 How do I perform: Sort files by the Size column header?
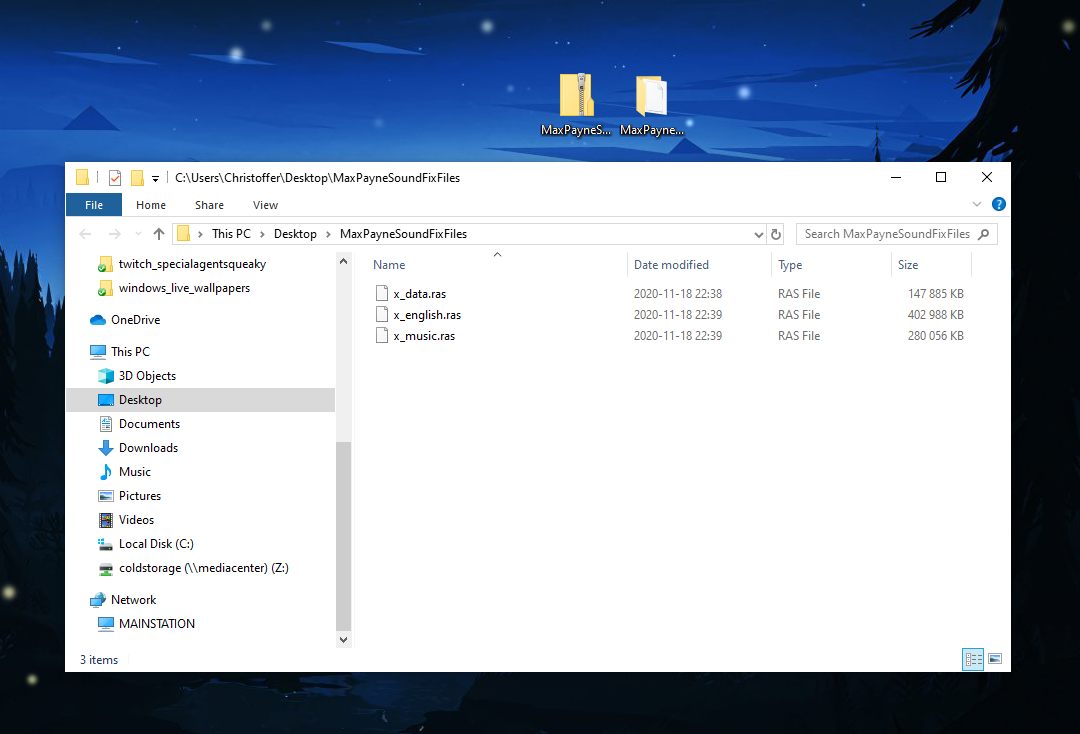click(922, 264)
